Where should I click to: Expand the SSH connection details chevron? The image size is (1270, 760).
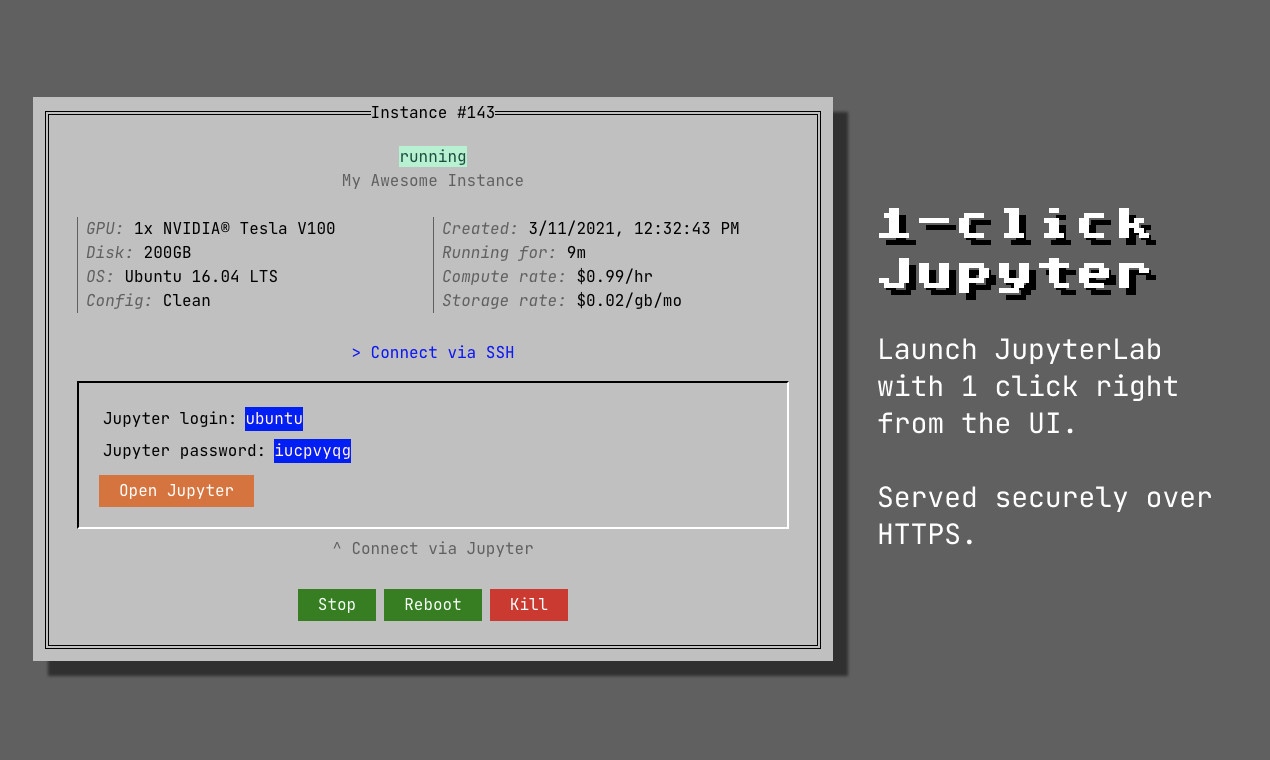point(357,352)
